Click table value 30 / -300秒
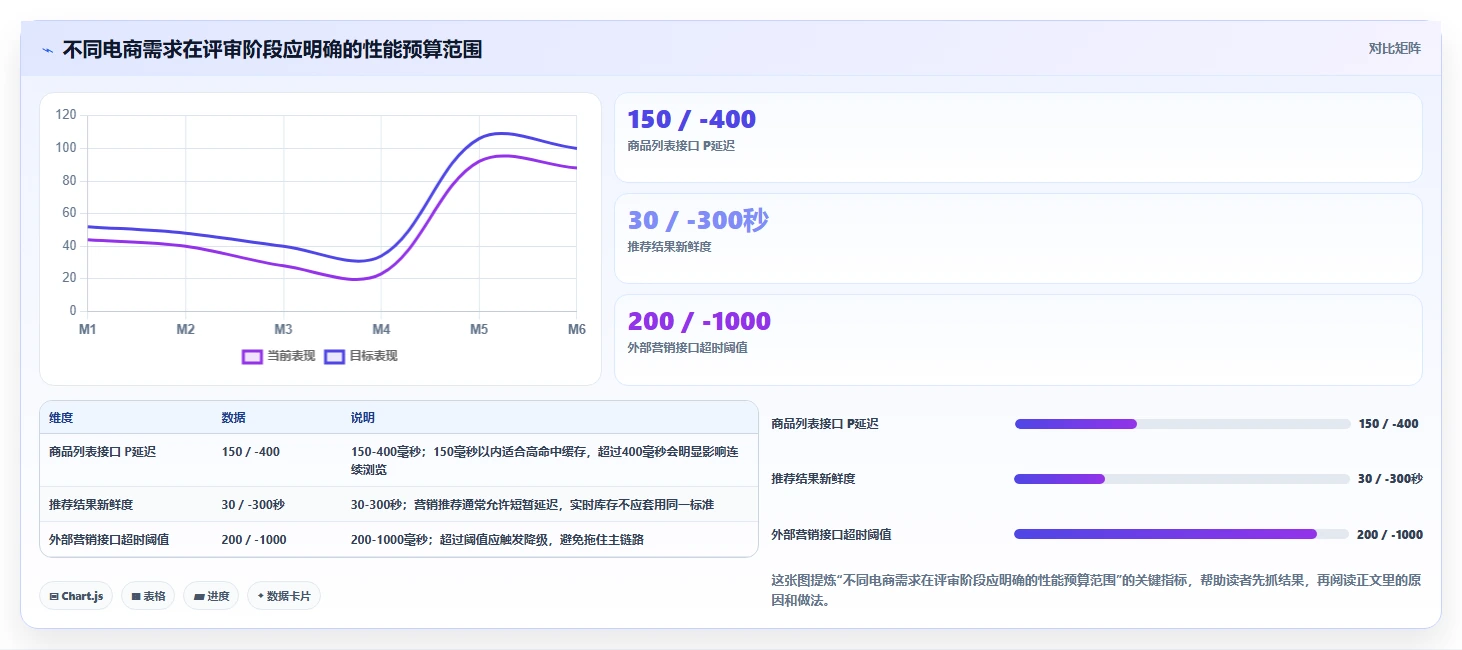The image size is (1462, 650). coord(253,505)
